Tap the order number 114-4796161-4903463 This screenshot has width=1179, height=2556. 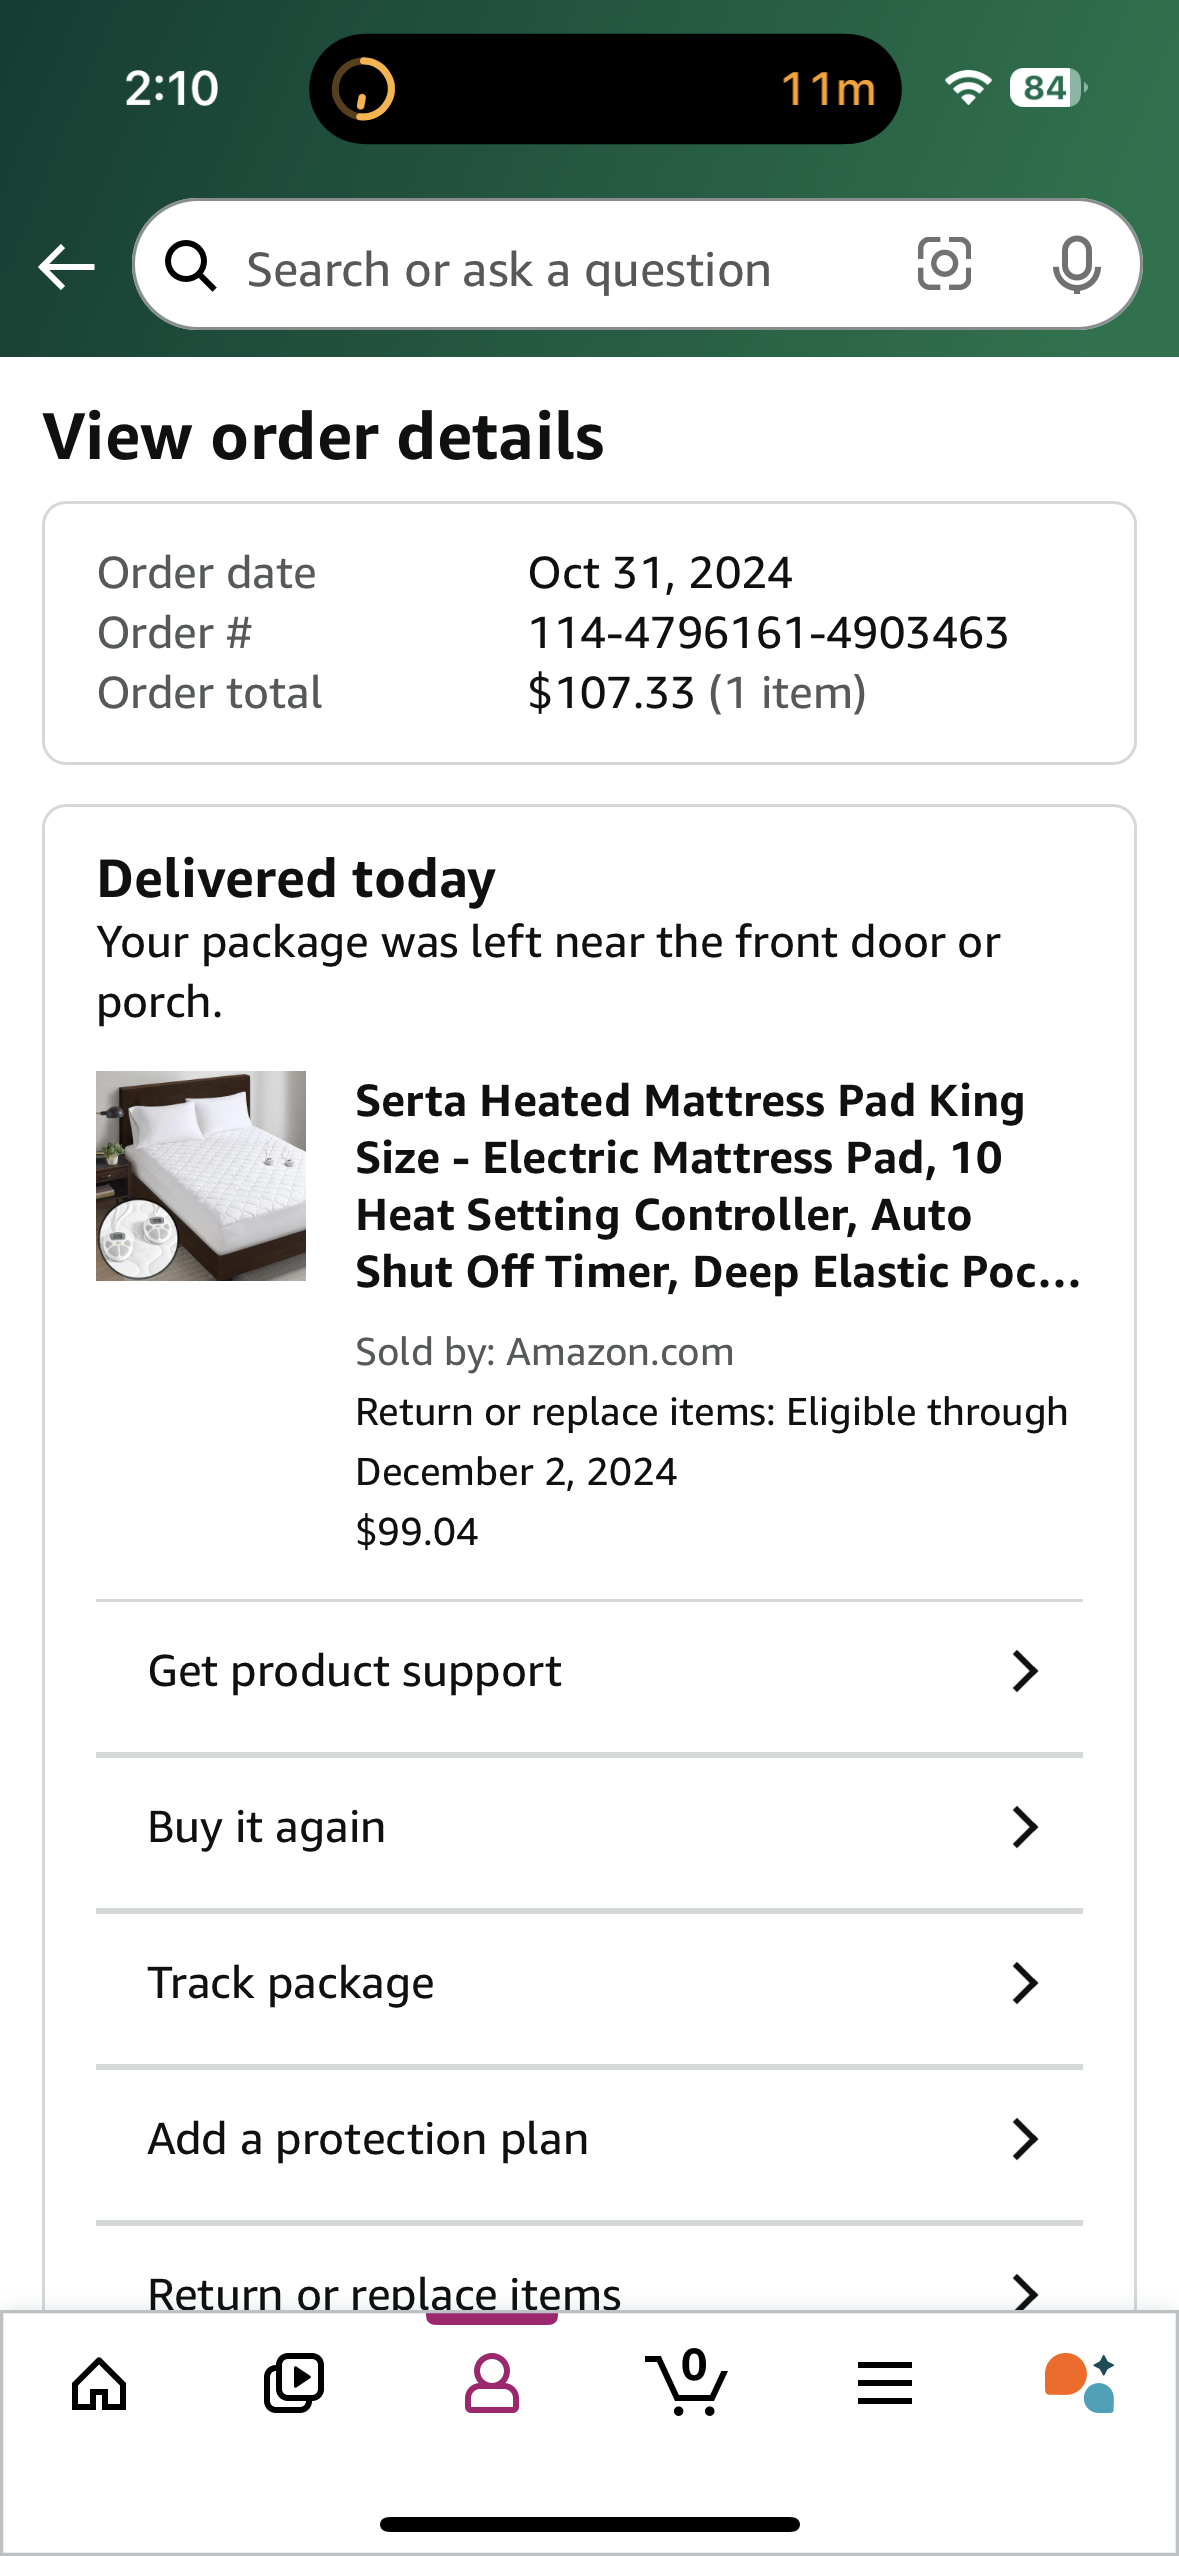pyautogui.click(x=768, y=633)
